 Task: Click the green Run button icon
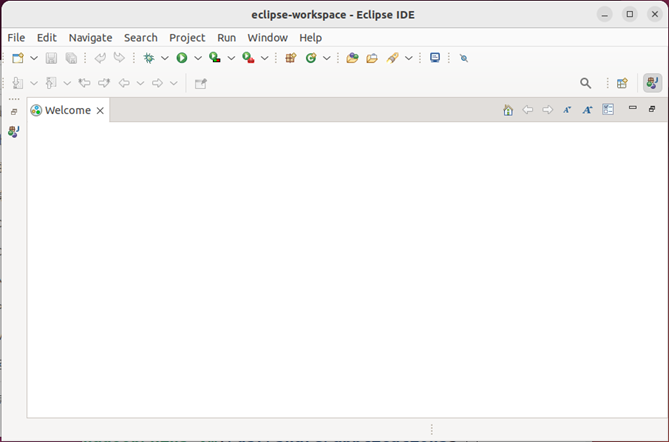182,58
